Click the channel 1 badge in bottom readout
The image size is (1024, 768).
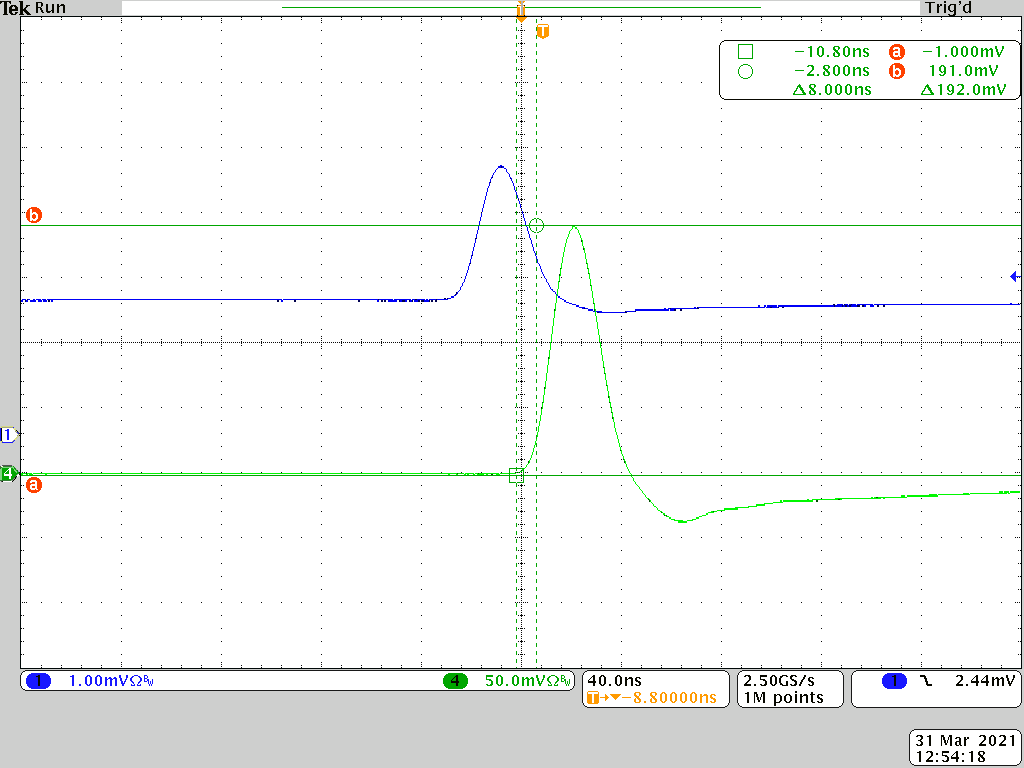(39, 681)
